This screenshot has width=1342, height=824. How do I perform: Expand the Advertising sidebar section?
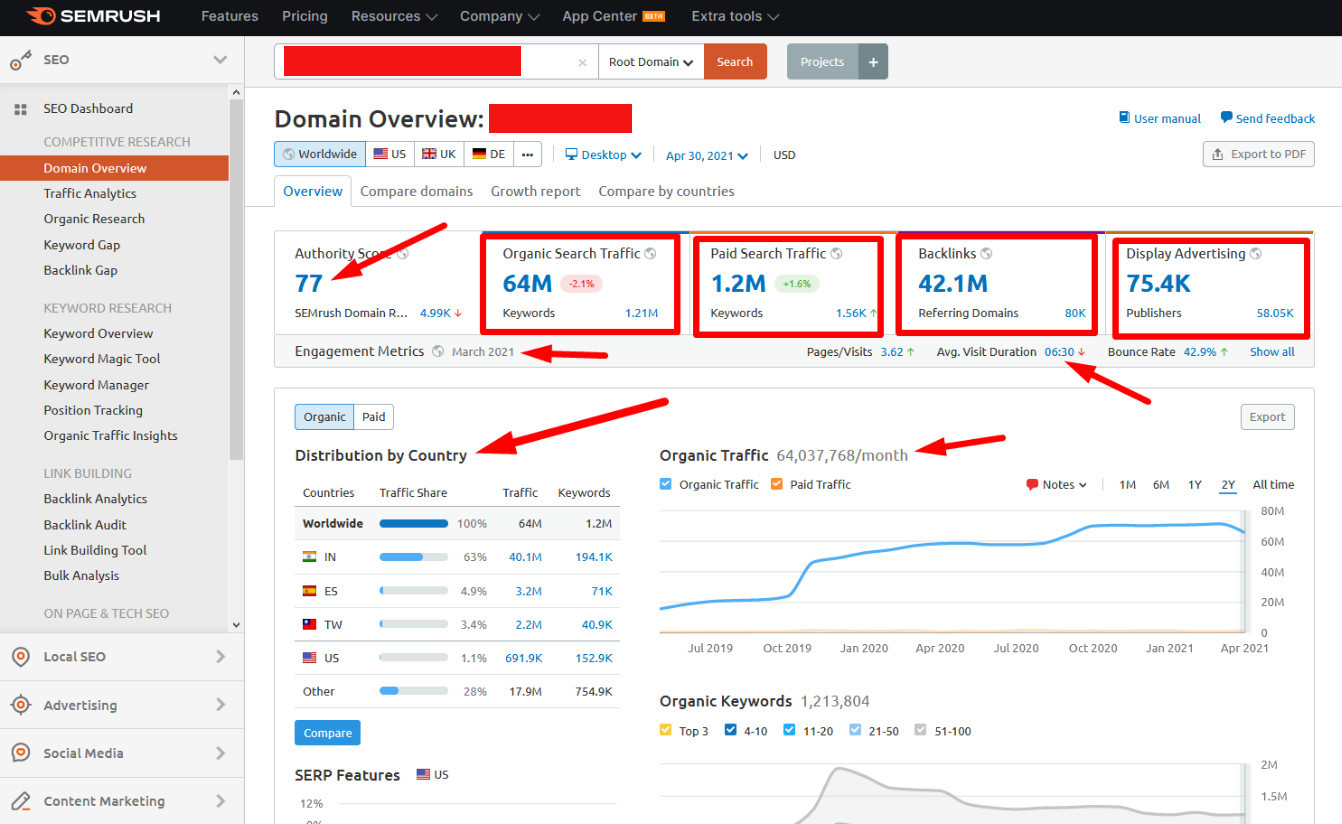(x=221, y=705)
